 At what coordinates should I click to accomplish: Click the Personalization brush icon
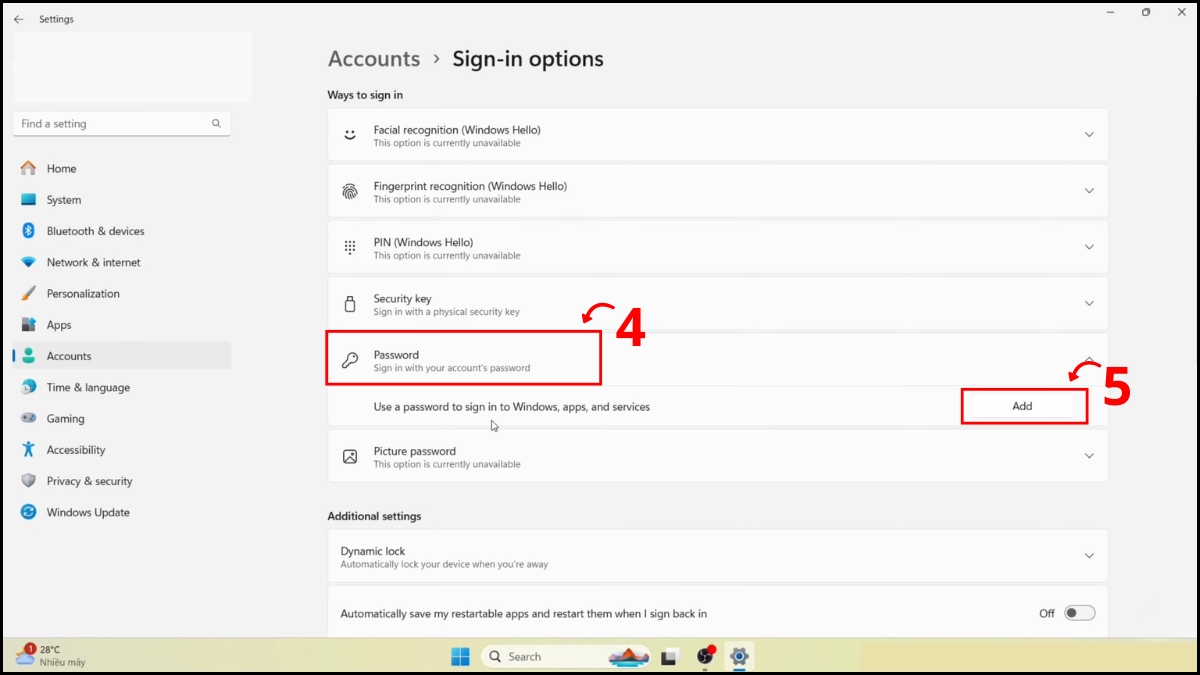coord(28,293)
